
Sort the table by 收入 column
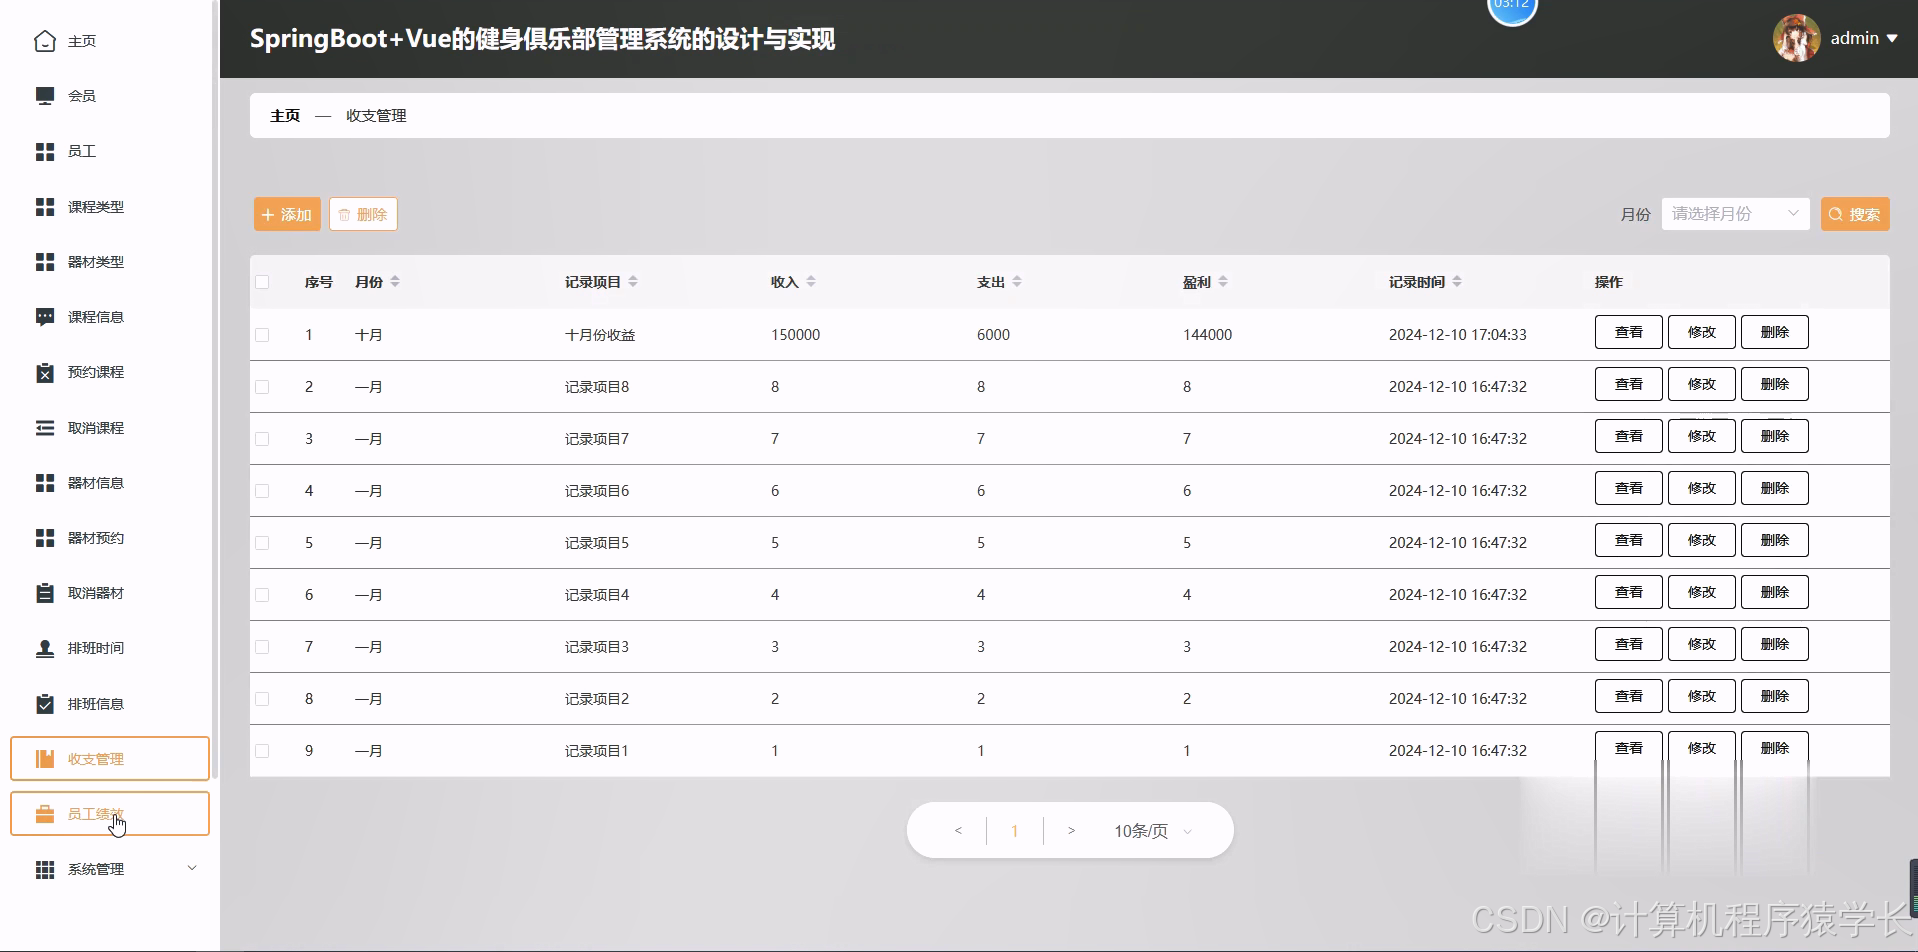pyautogui.click(x=791, y=281)
